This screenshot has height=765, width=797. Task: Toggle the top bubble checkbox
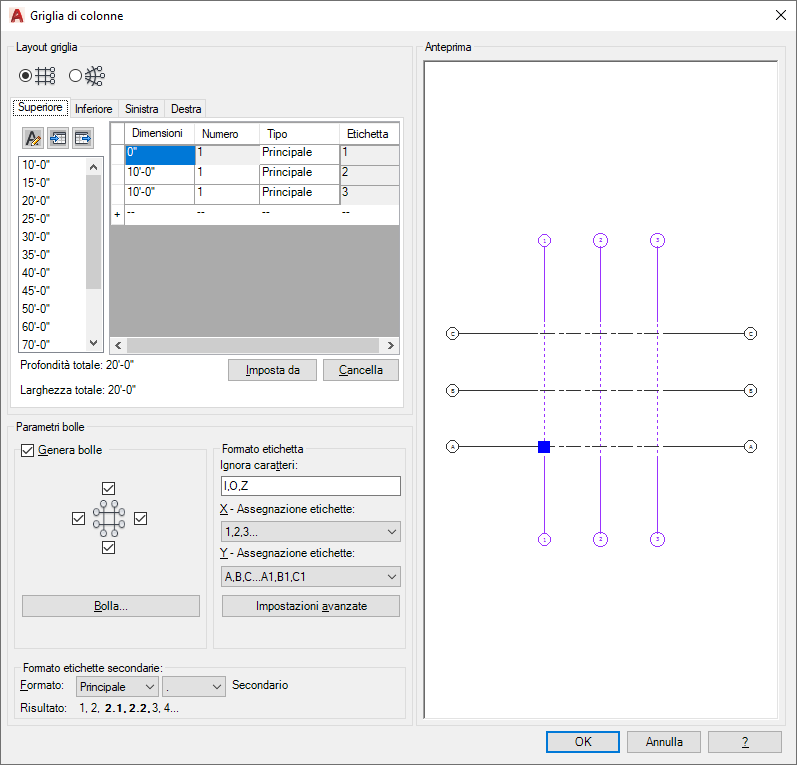(x=108, y=488)
